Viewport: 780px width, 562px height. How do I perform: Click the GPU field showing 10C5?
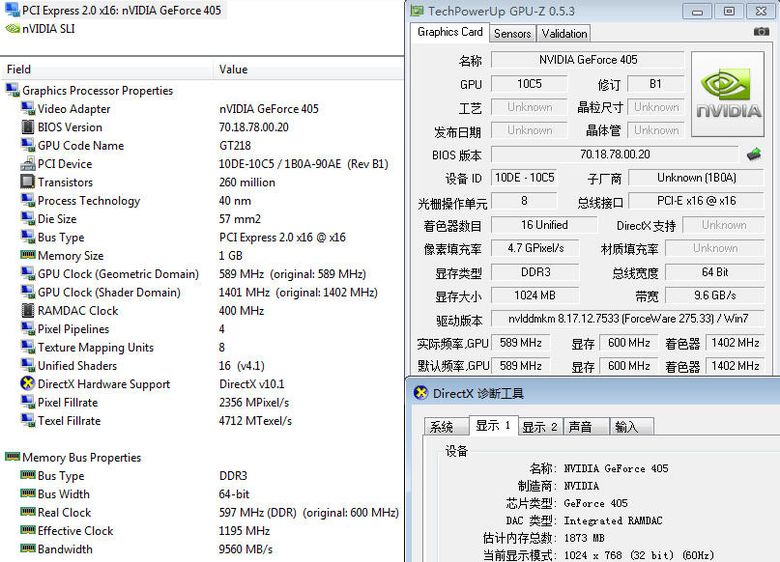click(x=529, y=84)
